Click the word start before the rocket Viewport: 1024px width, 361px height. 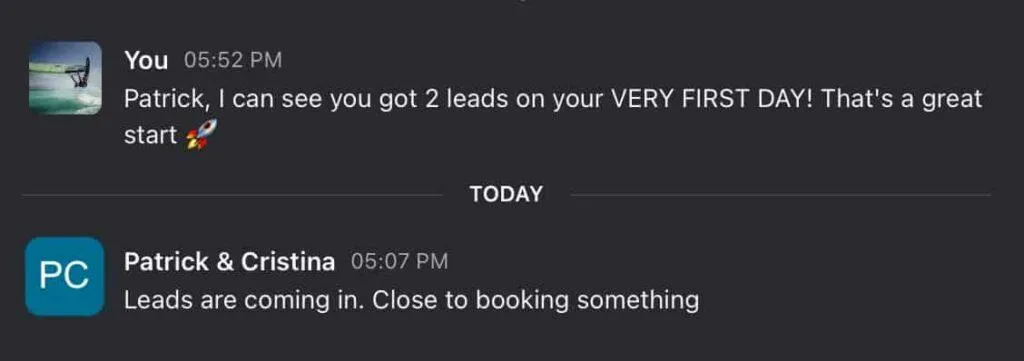151,136
